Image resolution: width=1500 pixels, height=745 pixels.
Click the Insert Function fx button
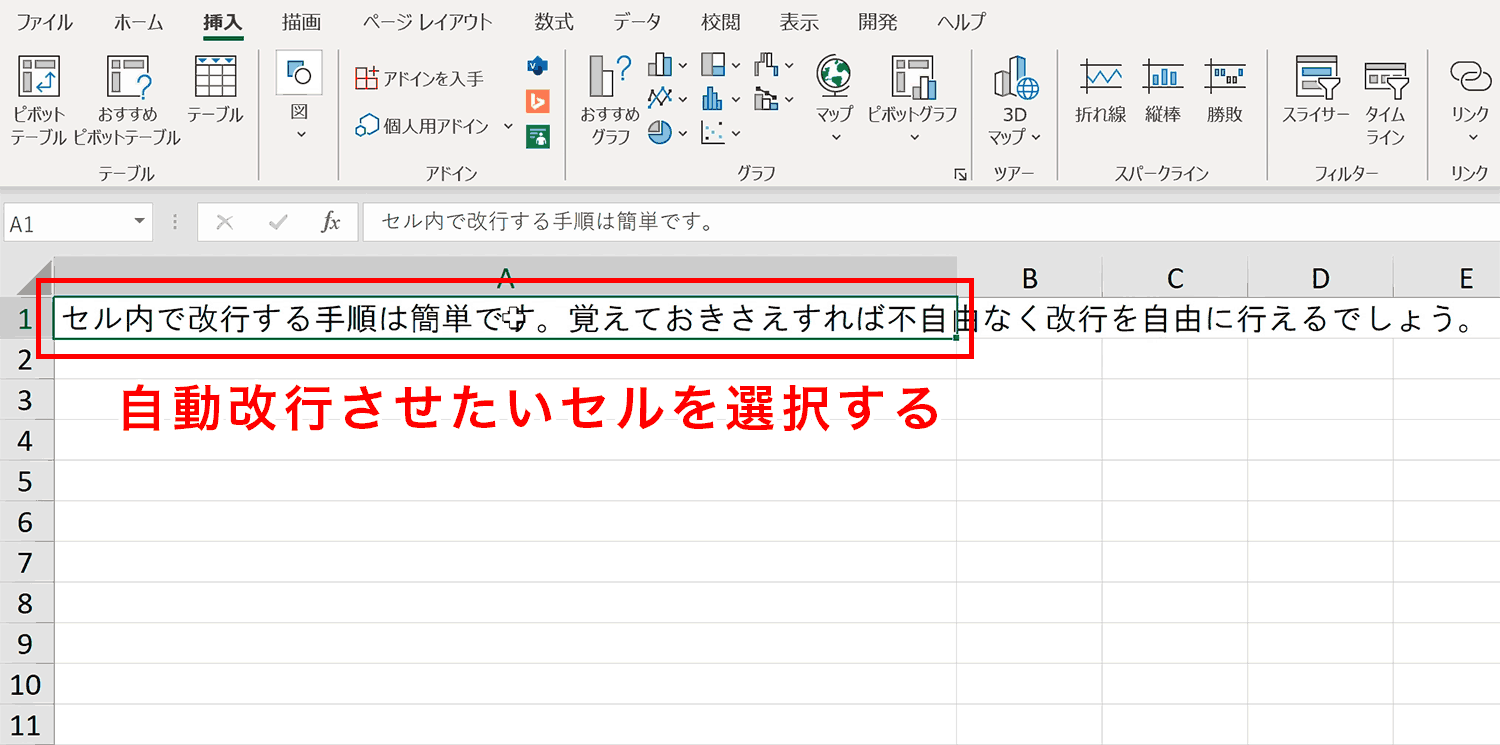point(331,223)
